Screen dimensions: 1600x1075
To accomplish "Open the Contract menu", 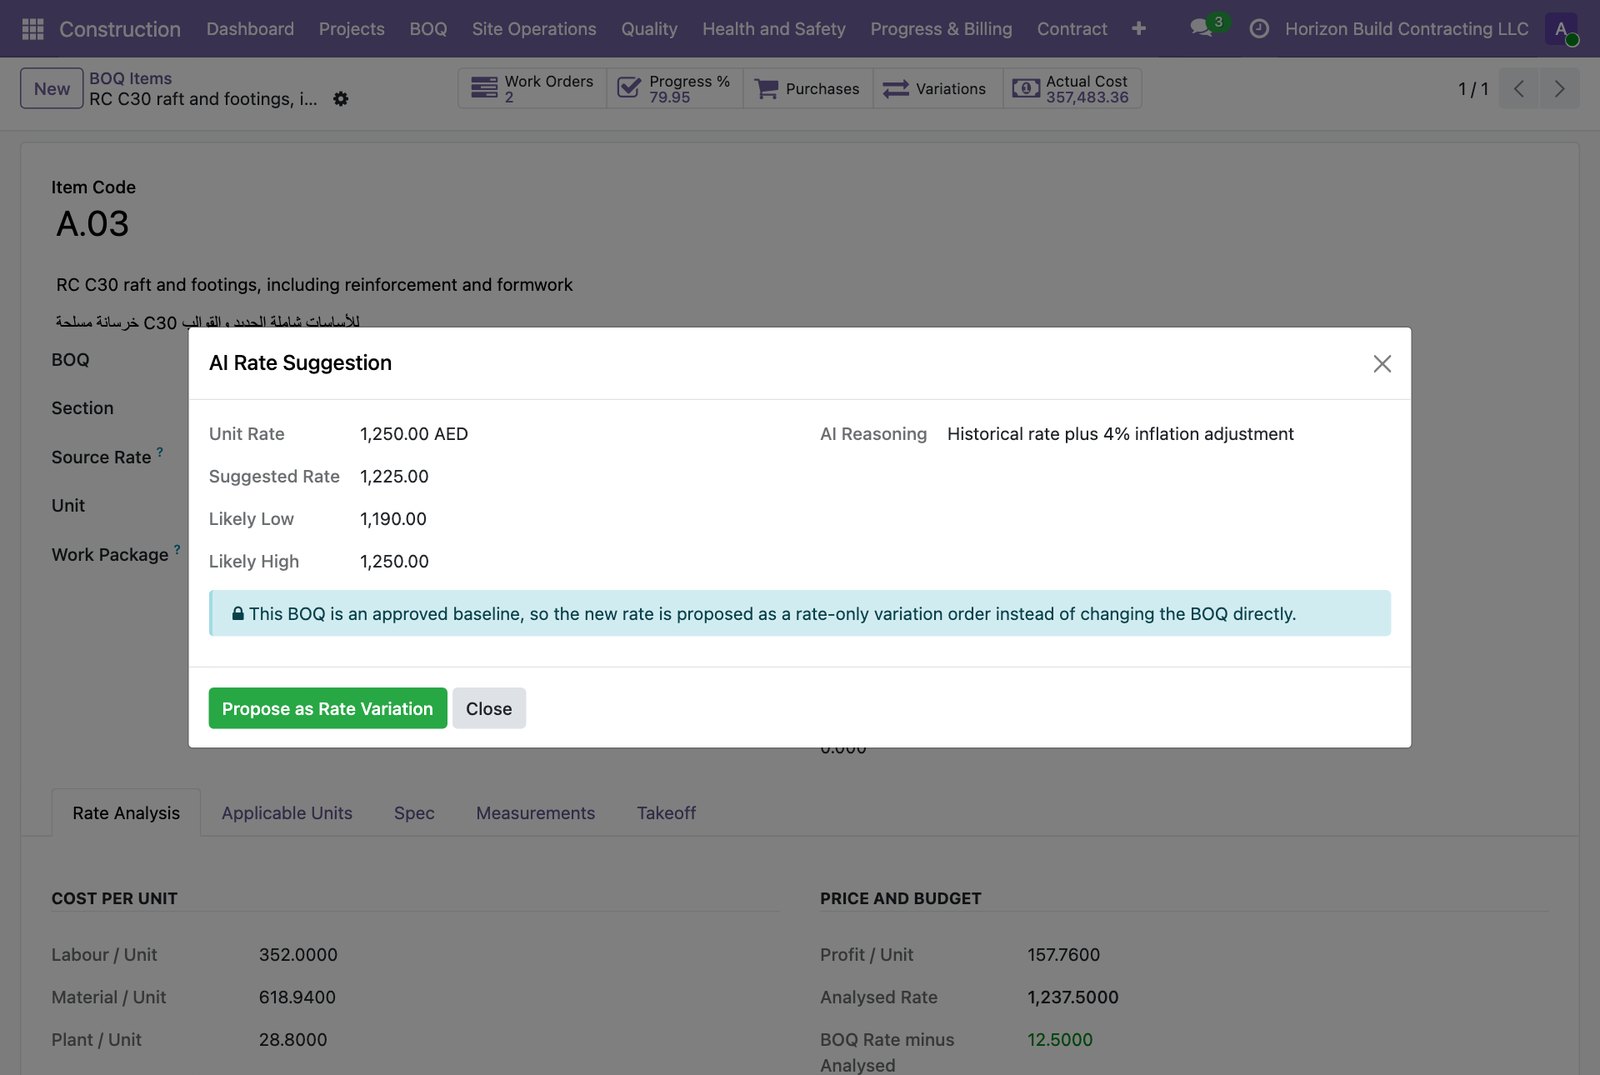I will pos(1072,29).
